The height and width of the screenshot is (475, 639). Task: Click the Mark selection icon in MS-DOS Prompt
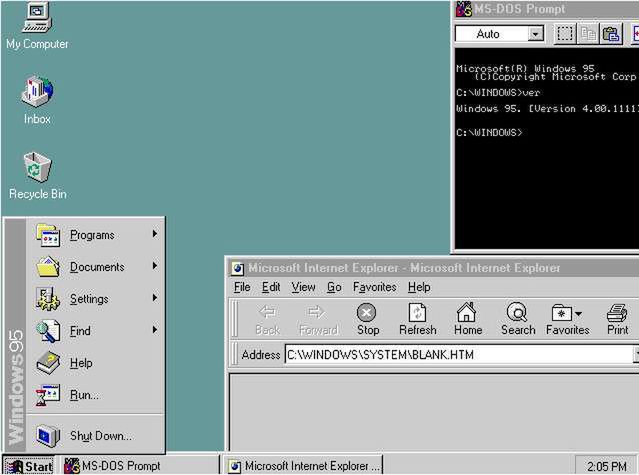[564, 34]
